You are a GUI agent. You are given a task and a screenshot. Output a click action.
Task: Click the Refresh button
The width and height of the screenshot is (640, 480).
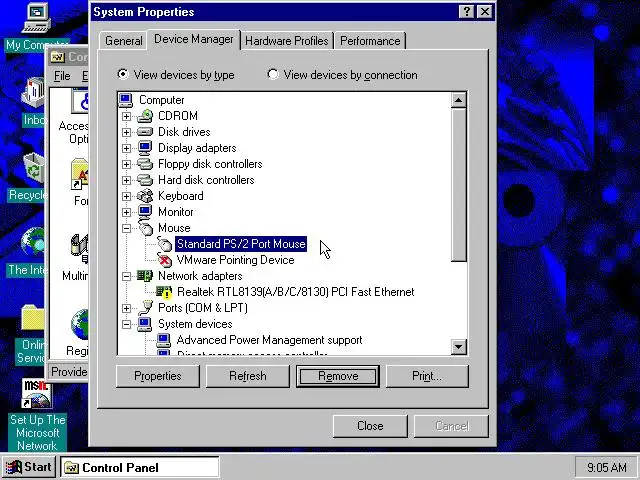247,376
